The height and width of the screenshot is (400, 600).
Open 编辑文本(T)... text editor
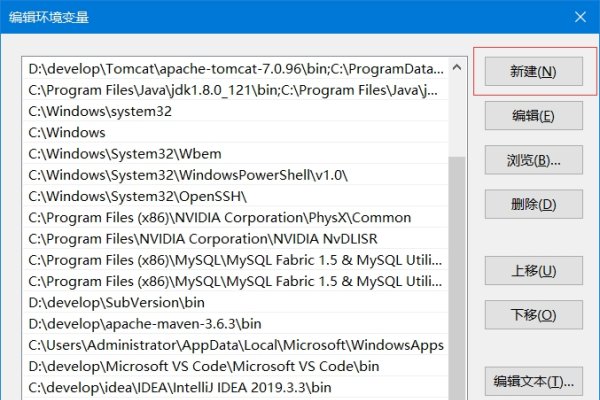pos(533,381)
